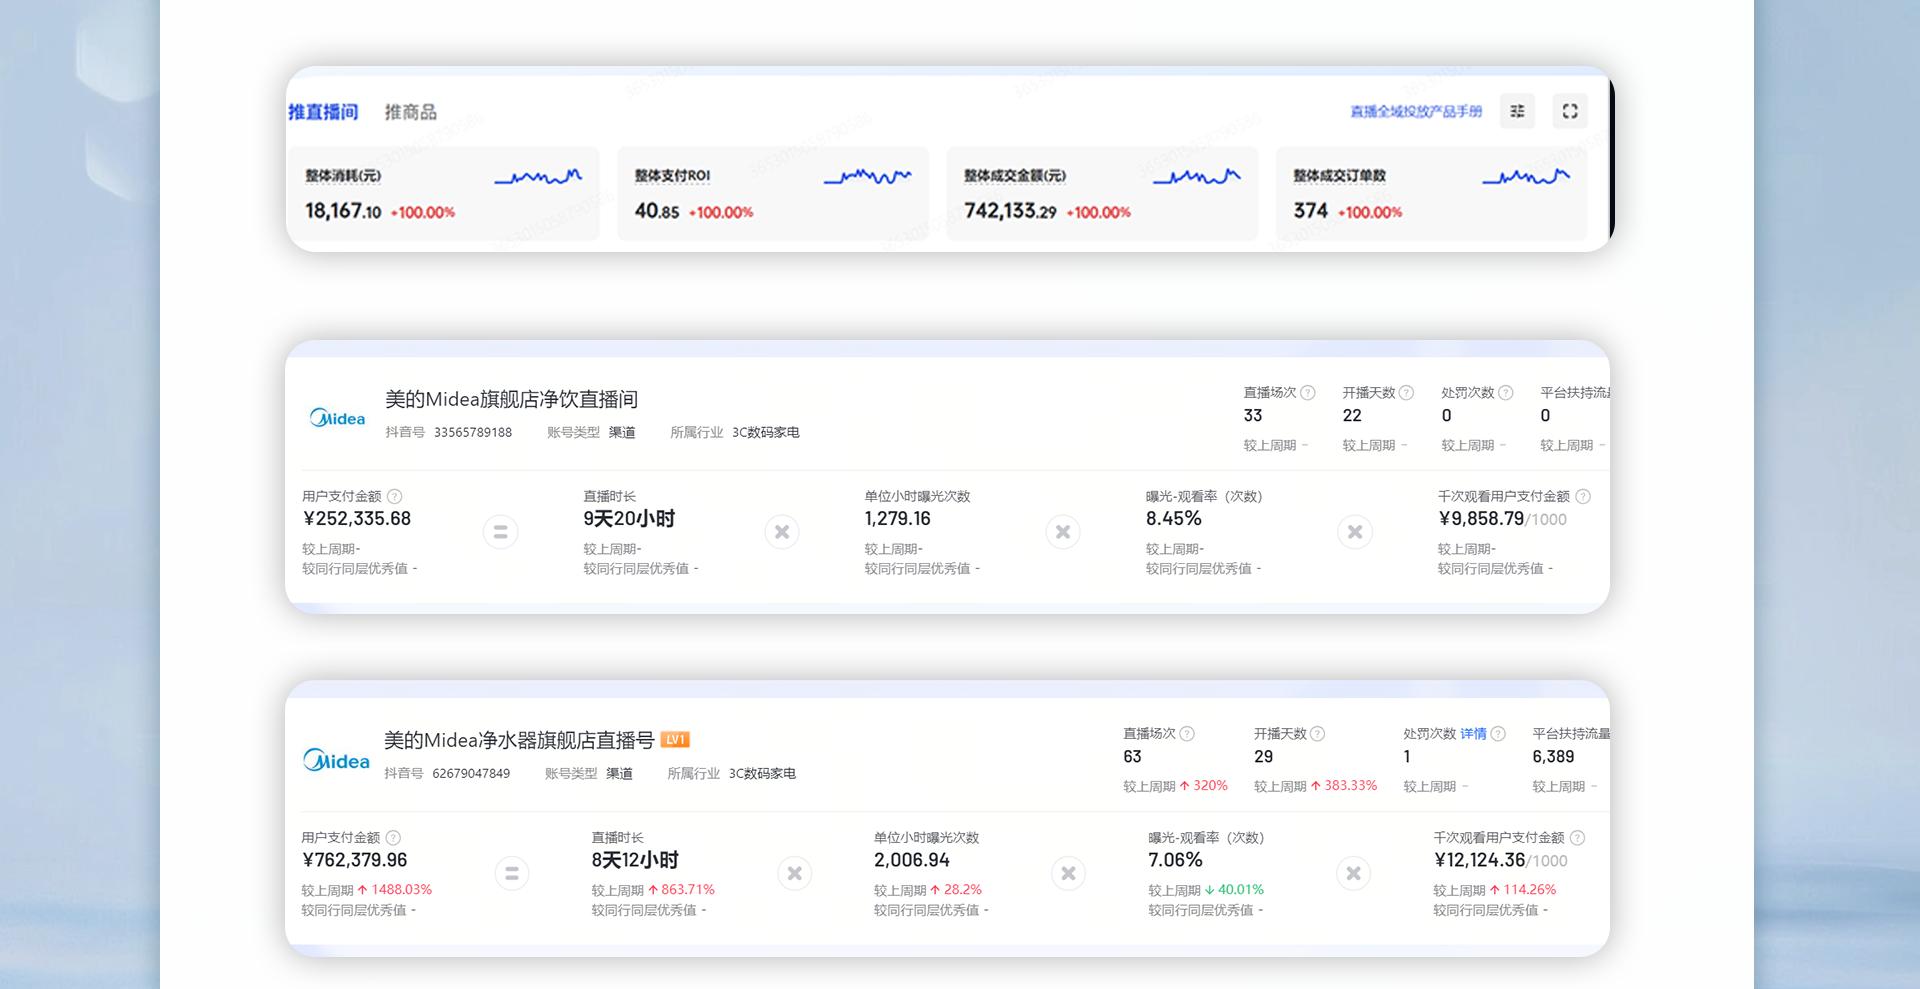This screenshot has height=989, width=1920.
Task: Select the 1,279.16 hourly exposure value
Action: click(x=897, y=519)
